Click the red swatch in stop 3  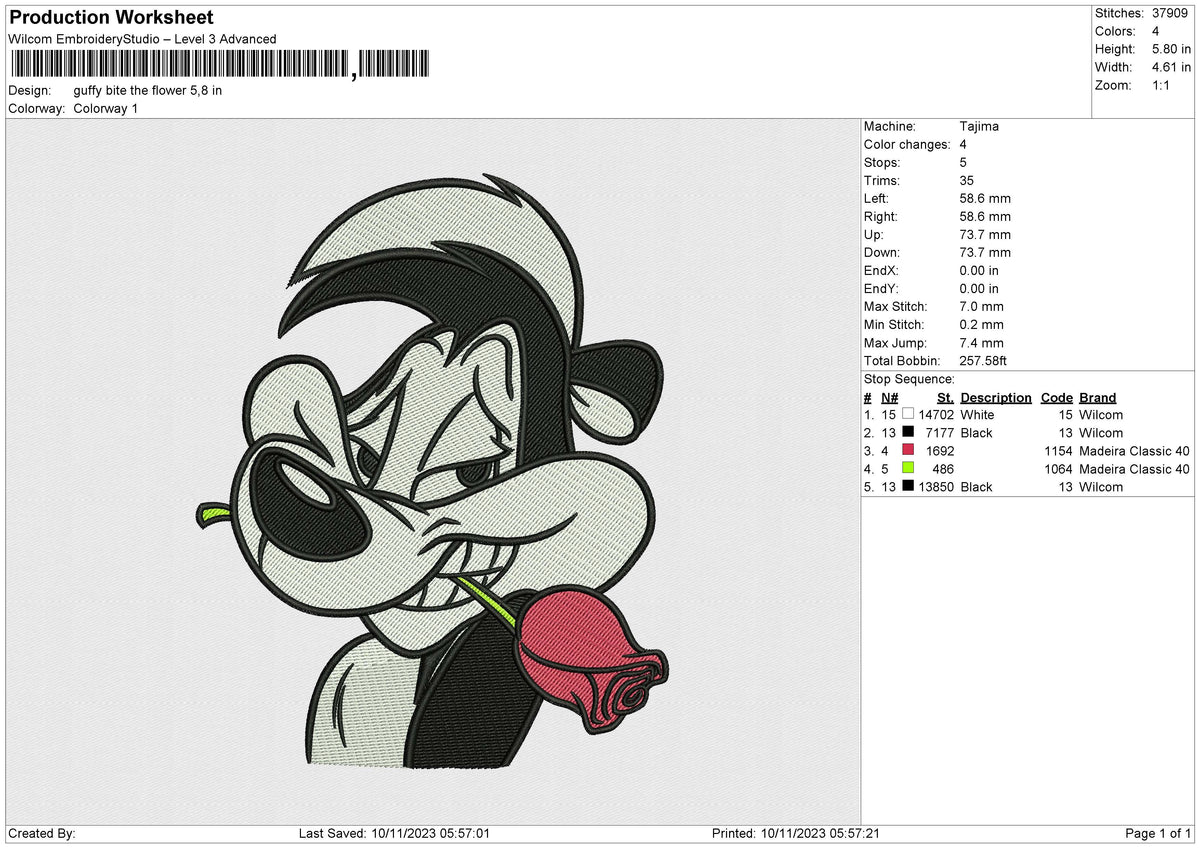908,450
